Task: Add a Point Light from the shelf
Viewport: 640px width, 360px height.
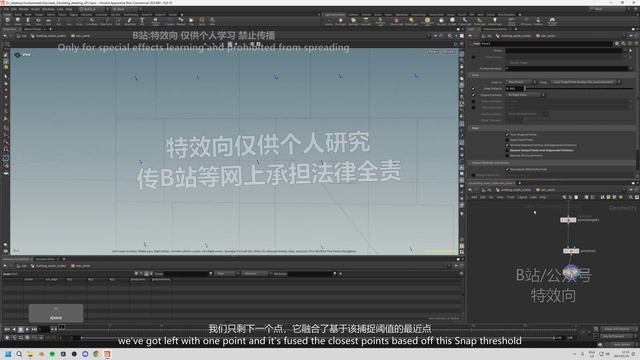Action: click(341, 21)
